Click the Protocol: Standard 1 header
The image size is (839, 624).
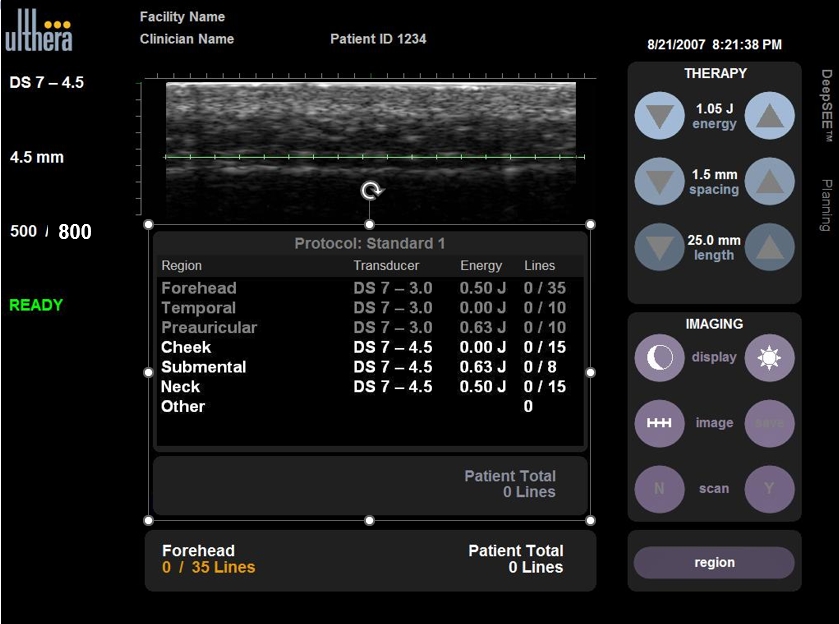[370, 243]
